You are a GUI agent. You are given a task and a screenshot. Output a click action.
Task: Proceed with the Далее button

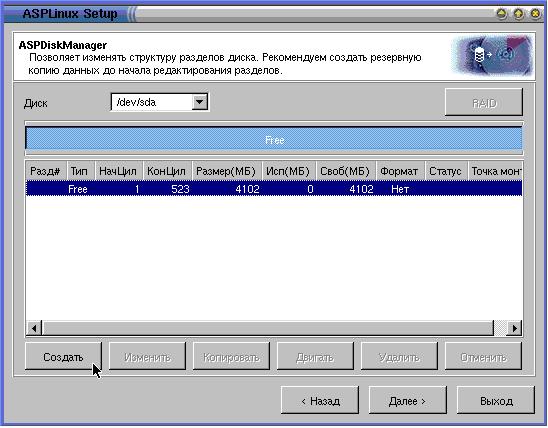tap(408, 400)
